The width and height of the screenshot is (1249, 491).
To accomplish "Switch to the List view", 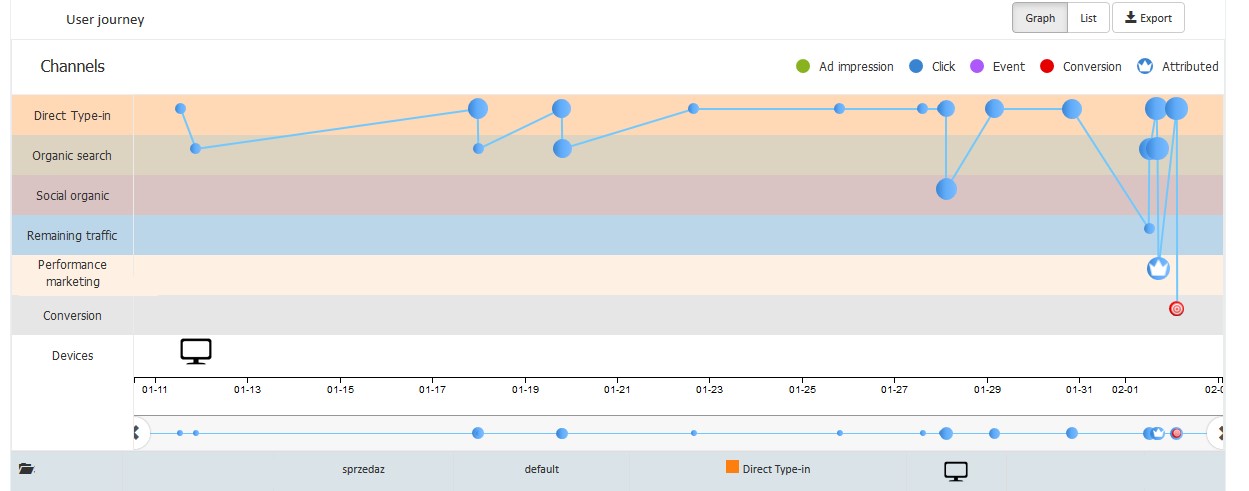I will pyautogui.click(x=1088, y=18).
